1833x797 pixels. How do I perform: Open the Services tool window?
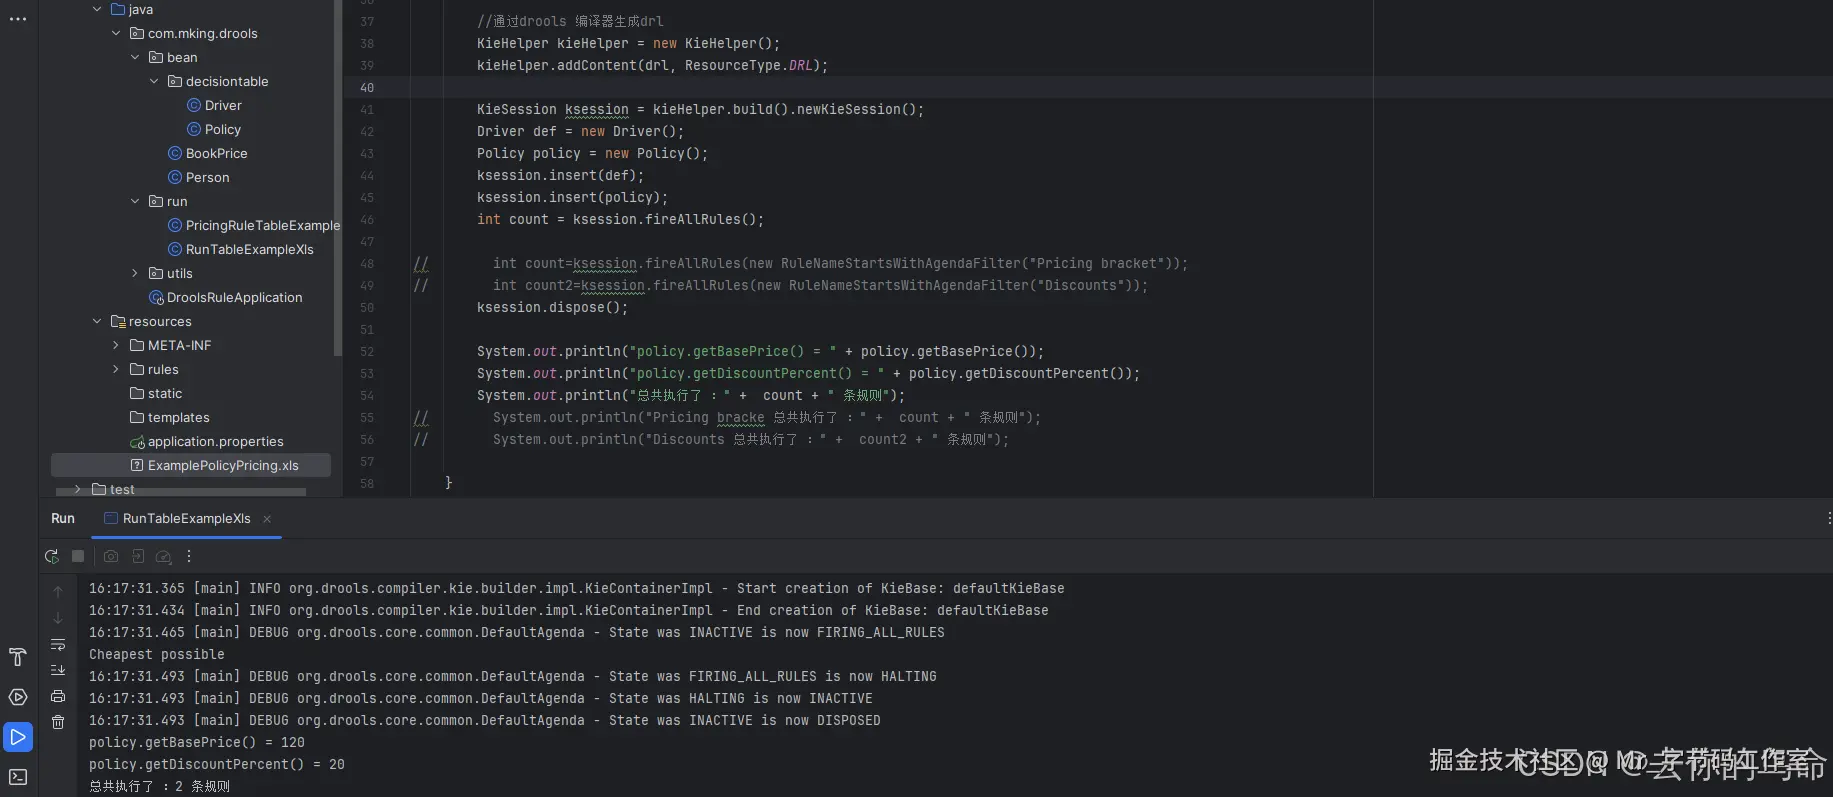click(18, 697)
